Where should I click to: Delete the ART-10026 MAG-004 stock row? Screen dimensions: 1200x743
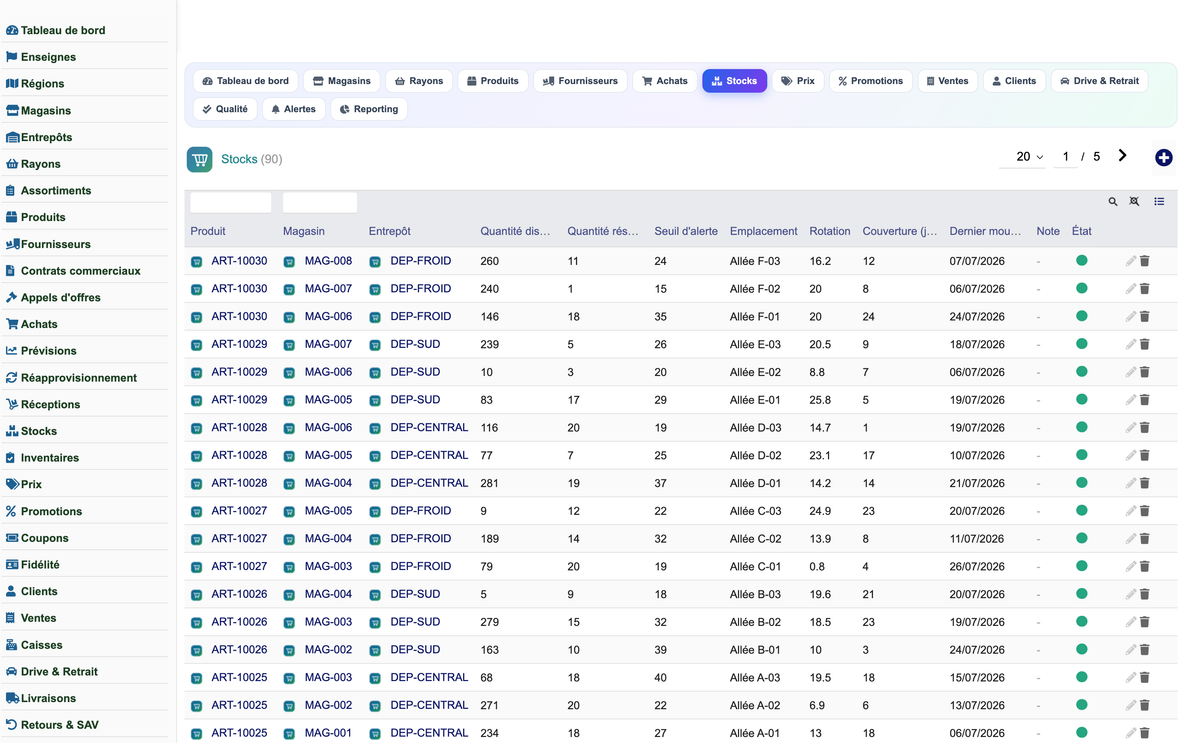pos(1145,594)
